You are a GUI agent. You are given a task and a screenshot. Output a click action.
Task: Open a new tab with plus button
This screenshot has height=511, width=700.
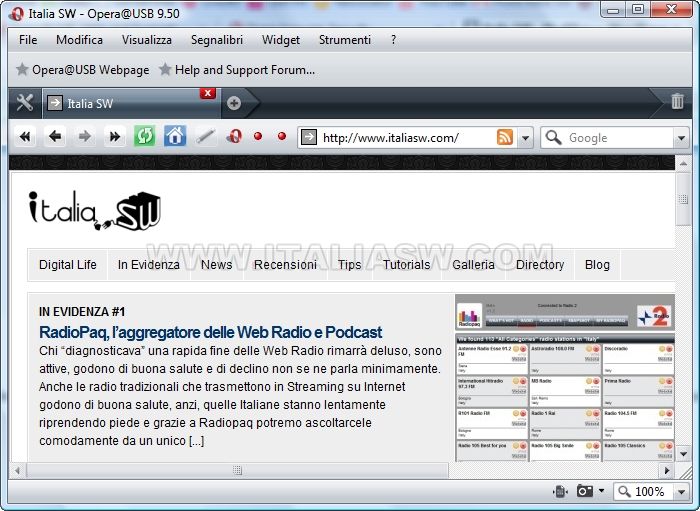click(234, 103)
